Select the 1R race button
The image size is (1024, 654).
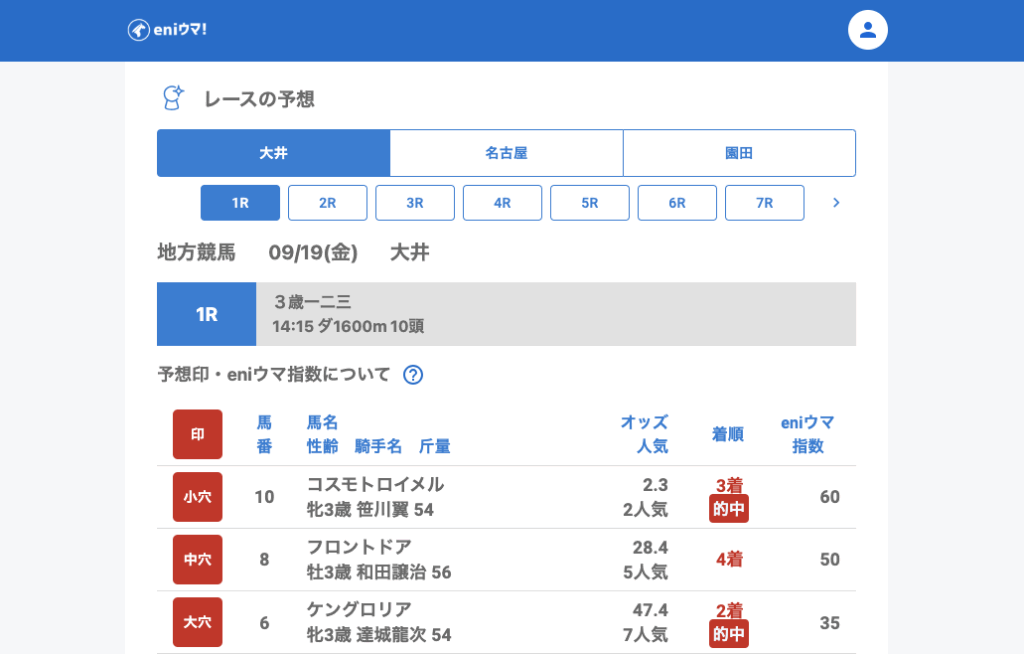(240, 203)
